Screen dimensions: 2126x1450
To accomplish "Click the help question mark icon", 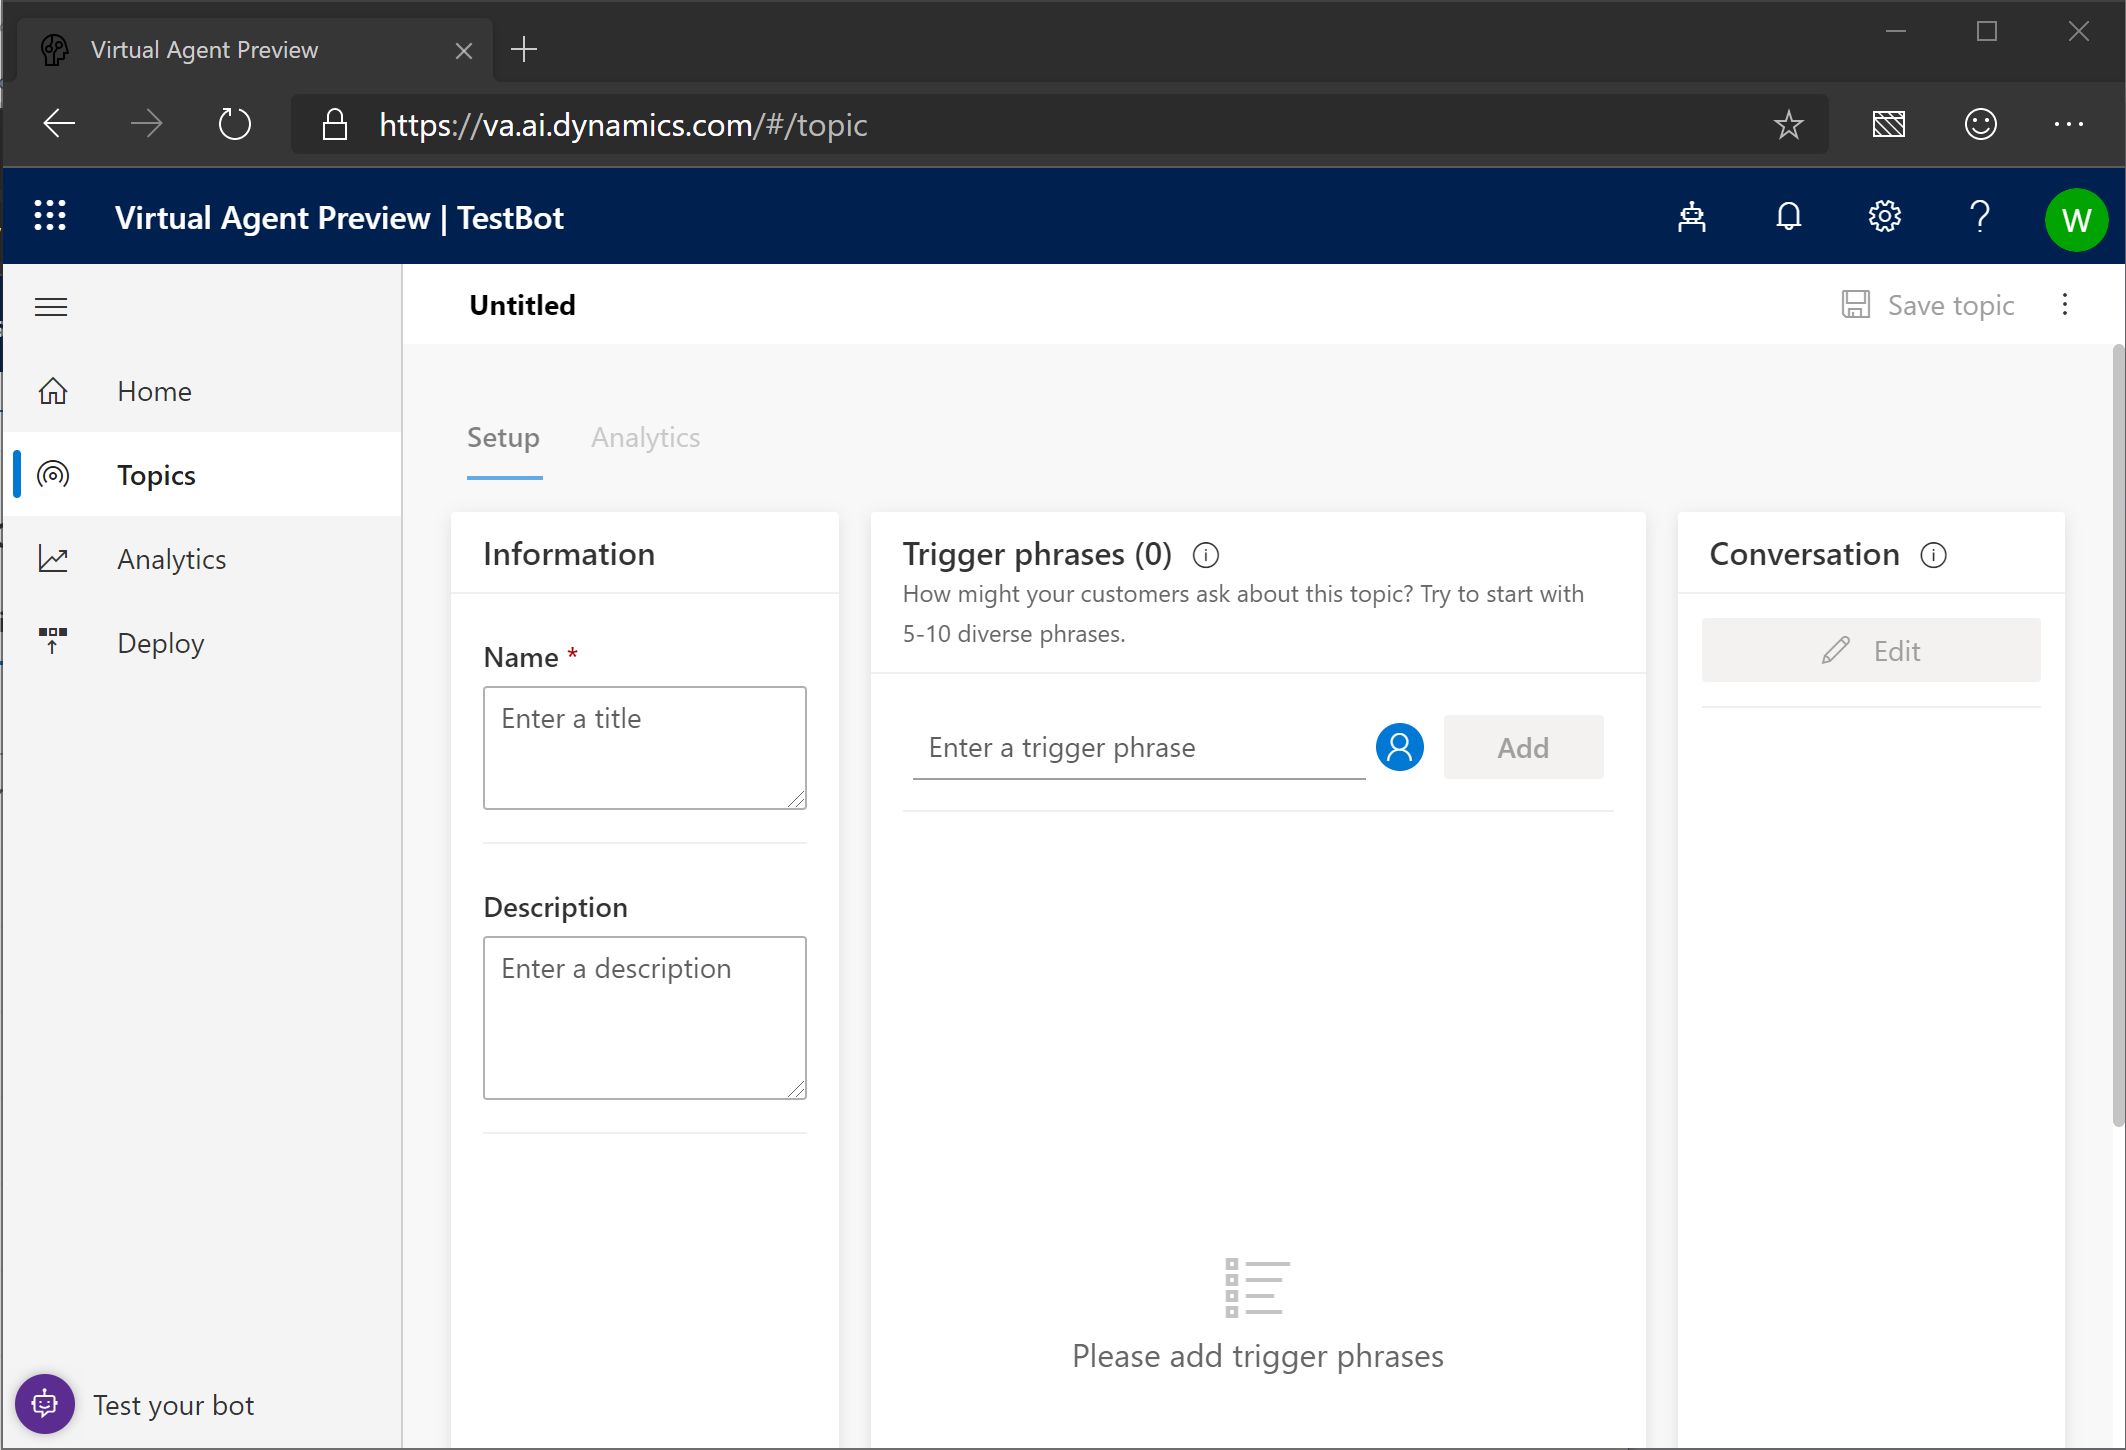I will pos(1979,217).
